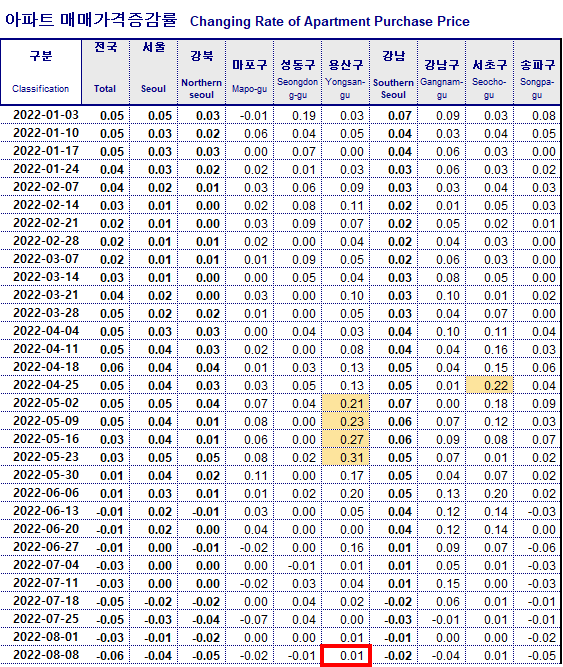Click the '강남구 Gangnam-gu' column header
Image resolution: width=563 pixels, height=667 pixels.
[x=441, y=72]
